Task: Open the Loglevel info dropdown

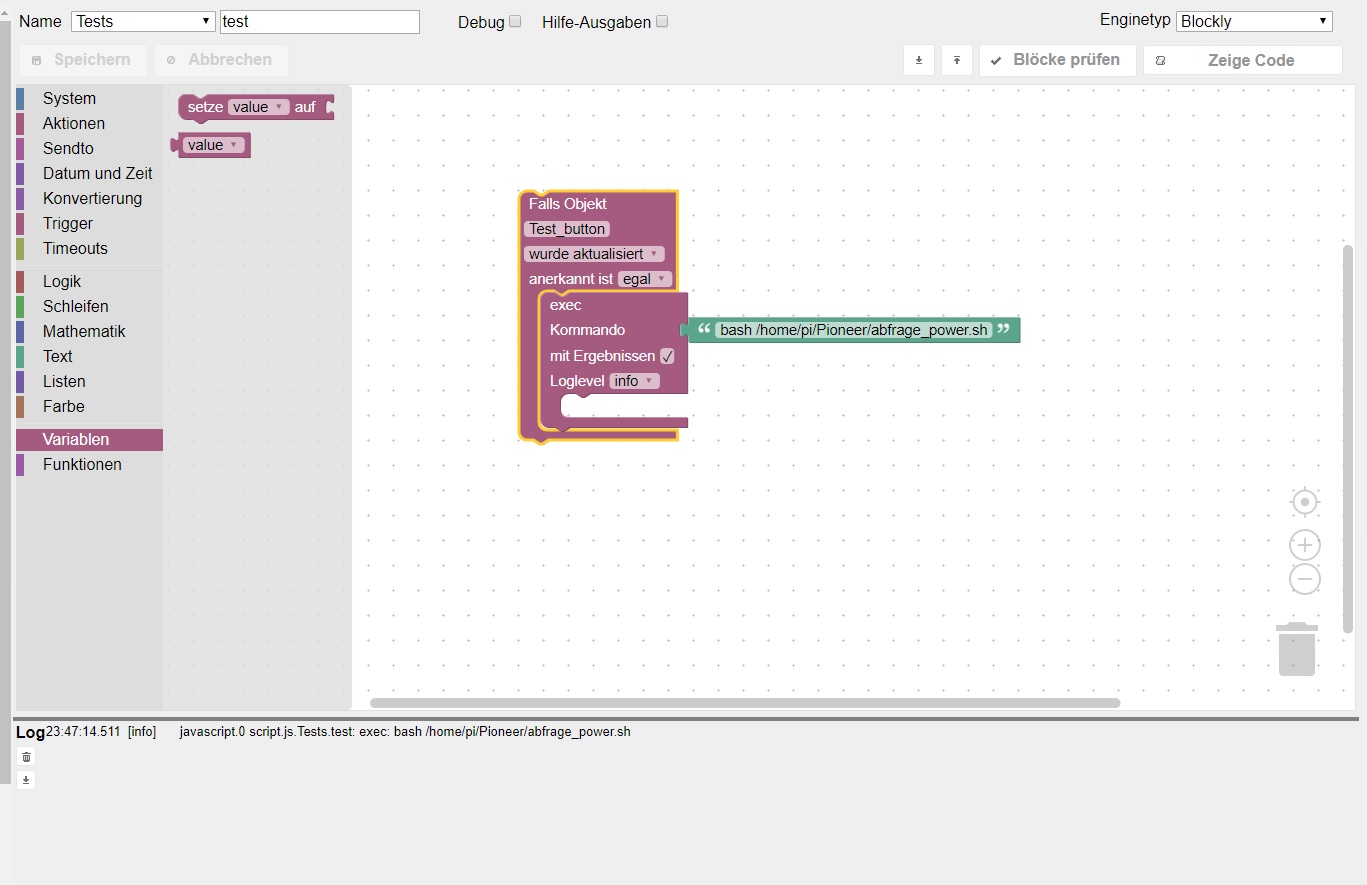Action: click(634, 381)
